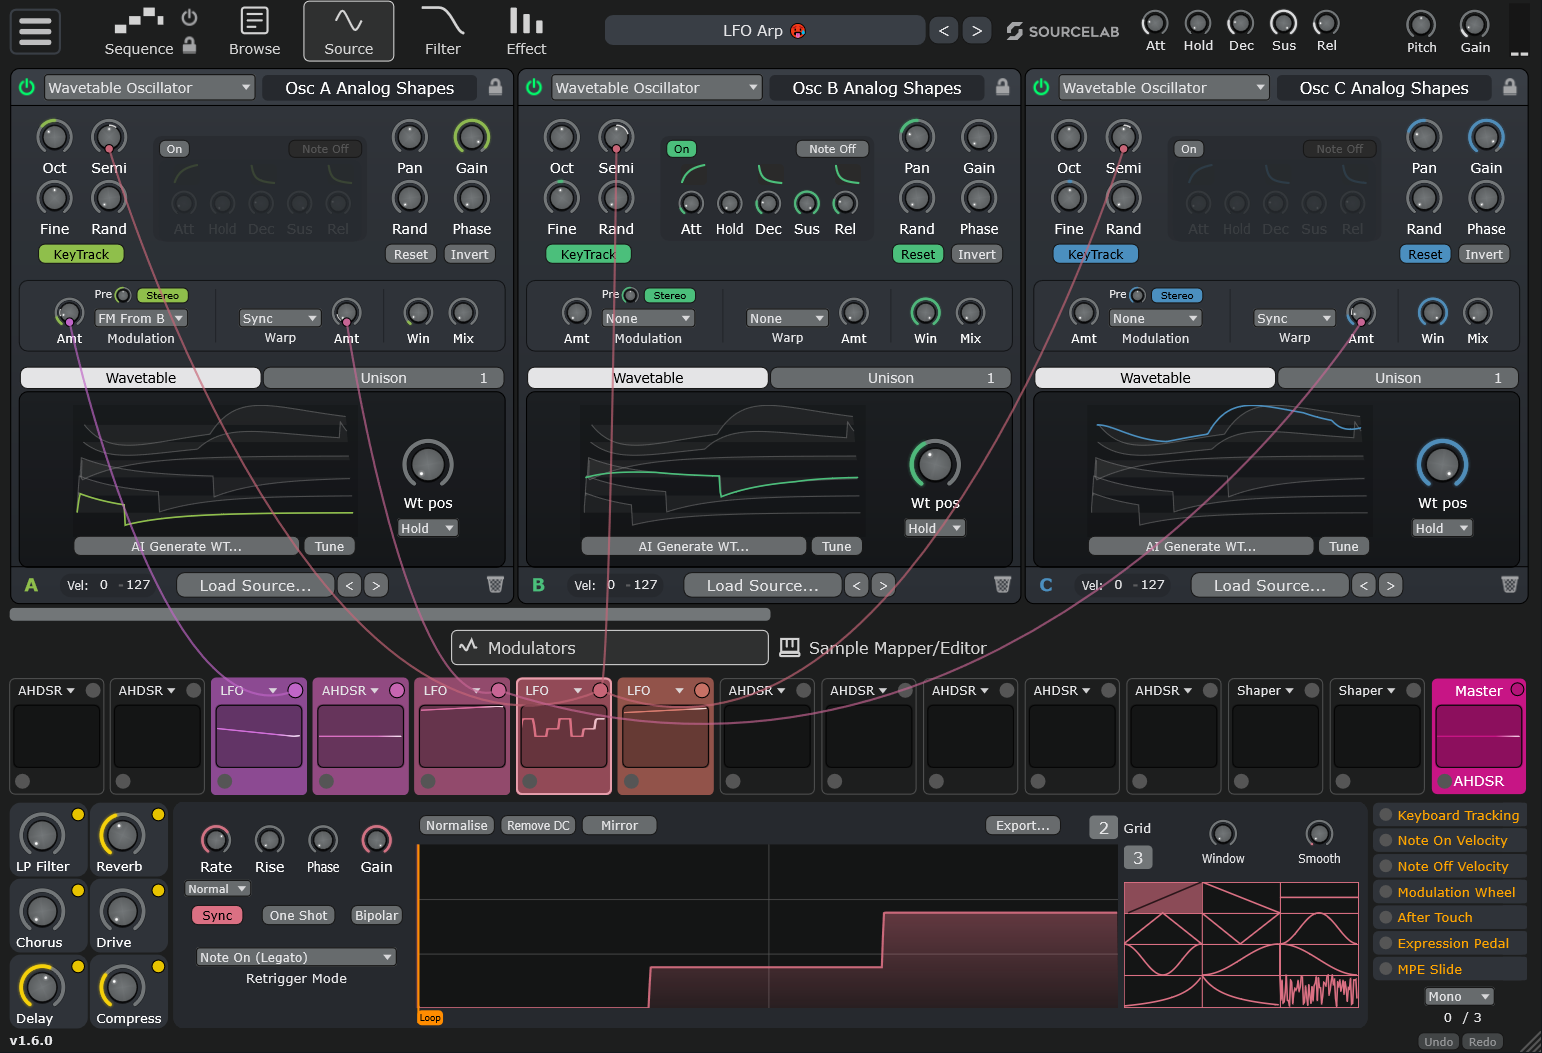Expand the Note On (Legato) retrigger dropdown
Viewport: 1542px width, 1053px height.
pyautogui.click(x=296, y=957)
